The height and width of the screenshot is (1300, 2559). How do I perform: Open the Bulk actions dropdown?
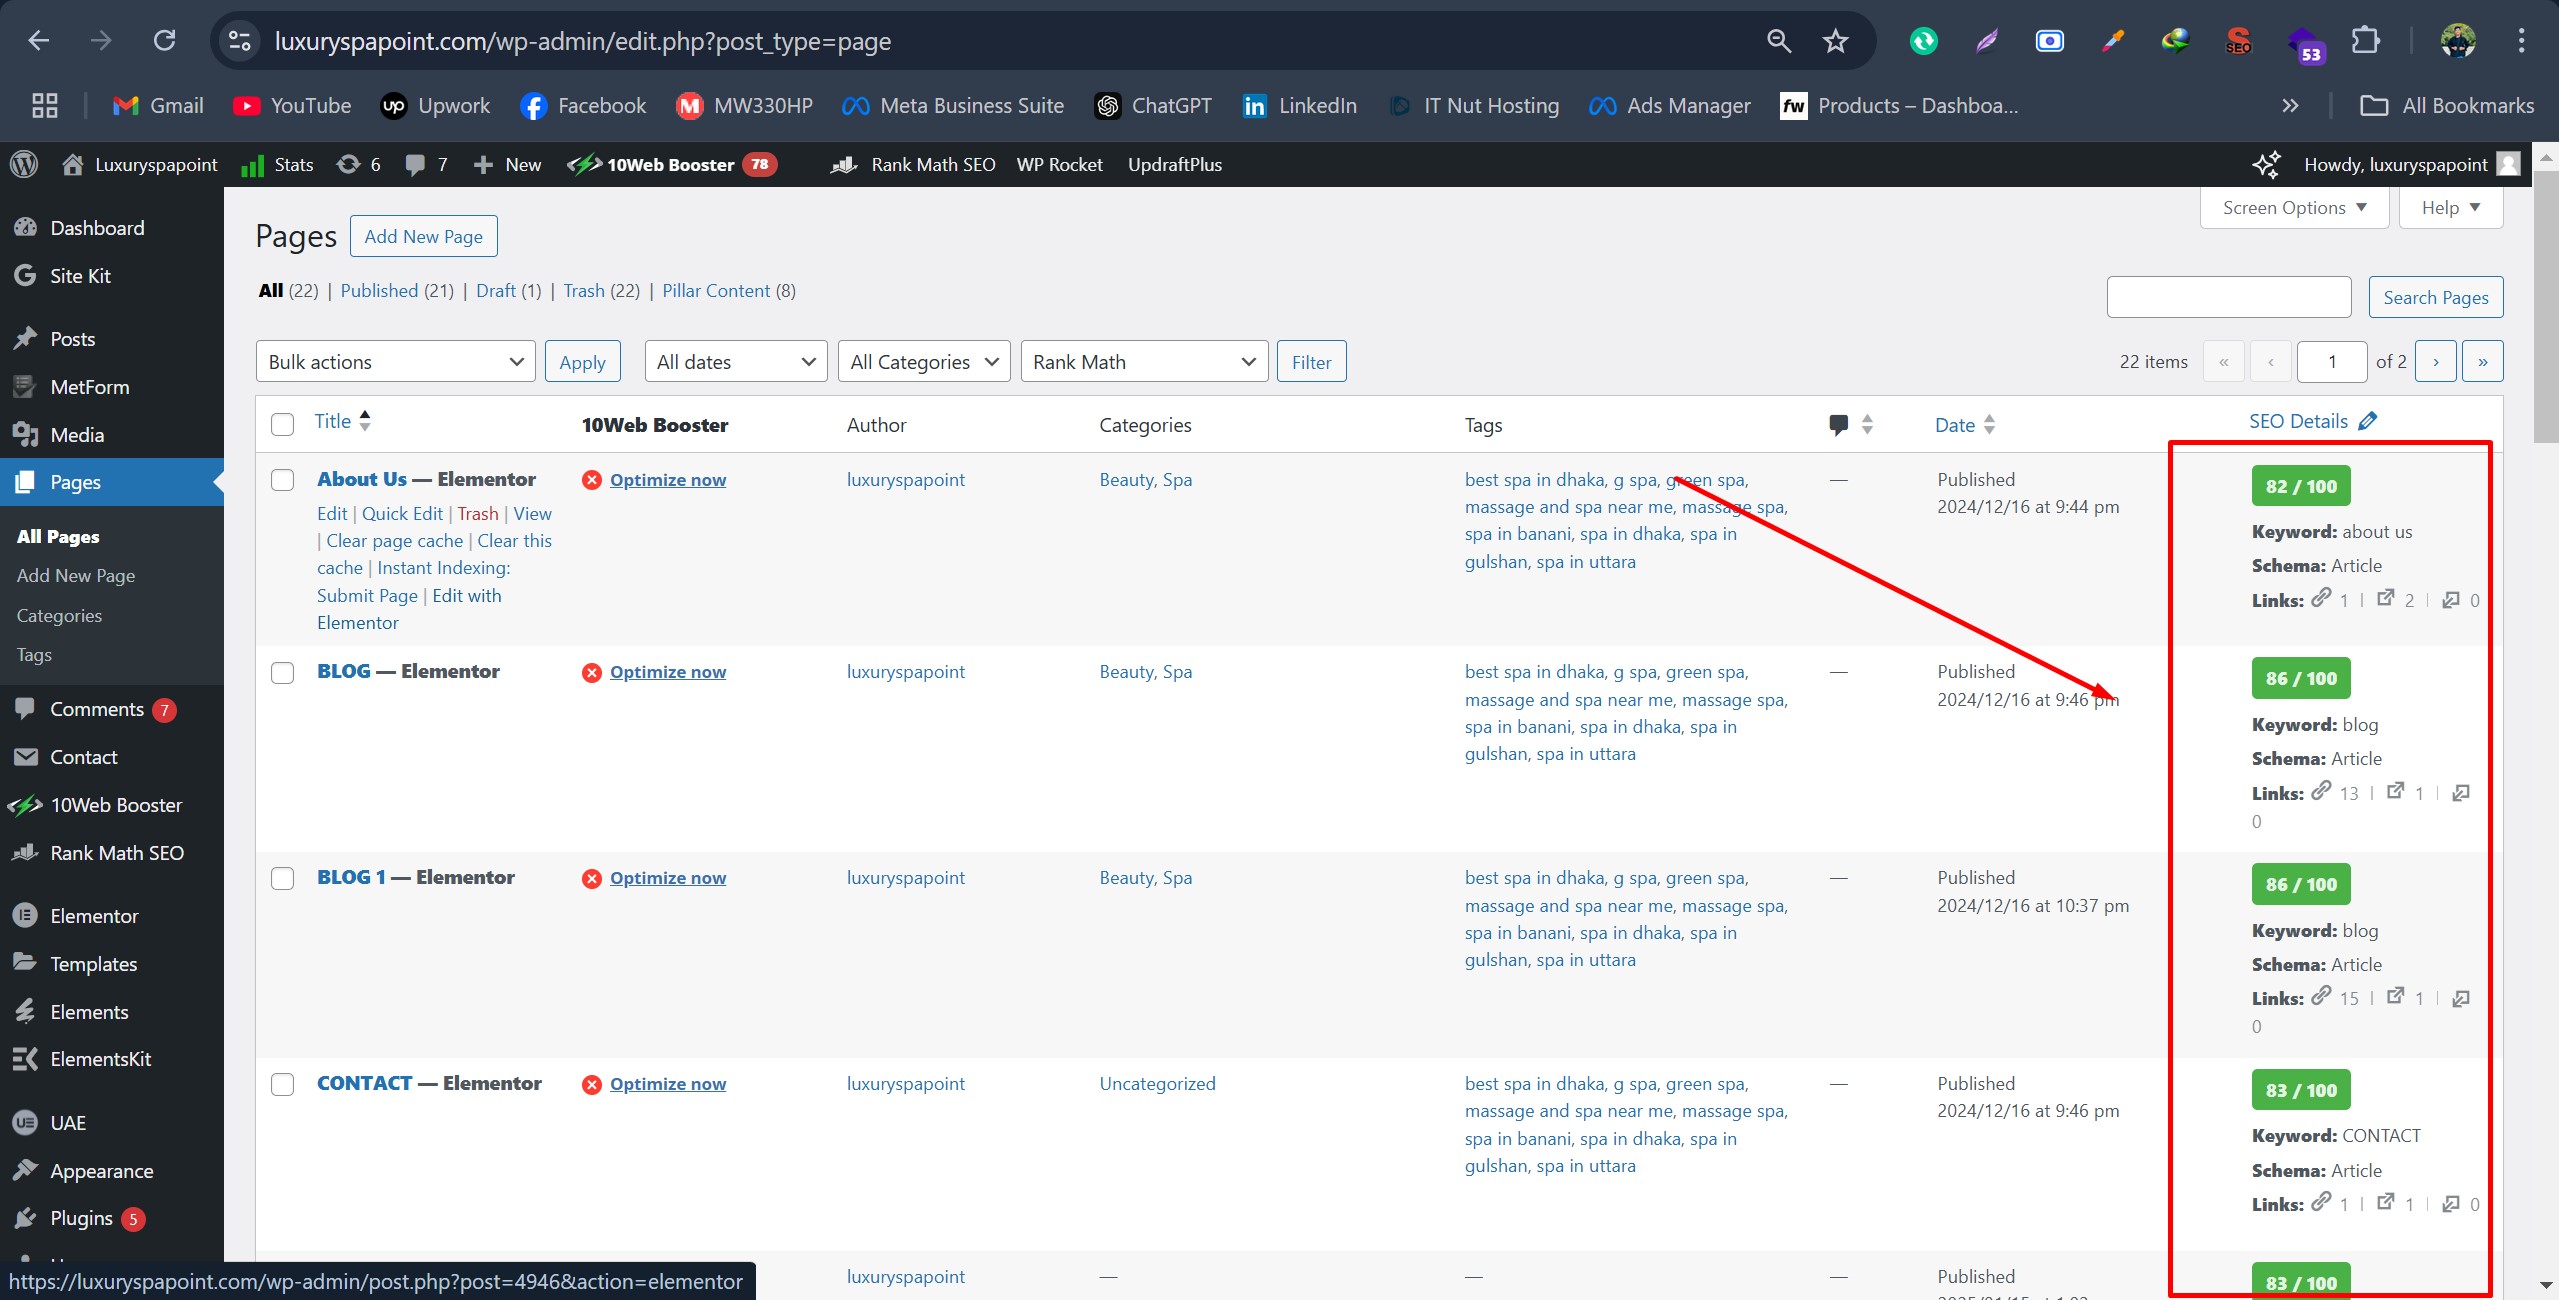coord(395,361)
